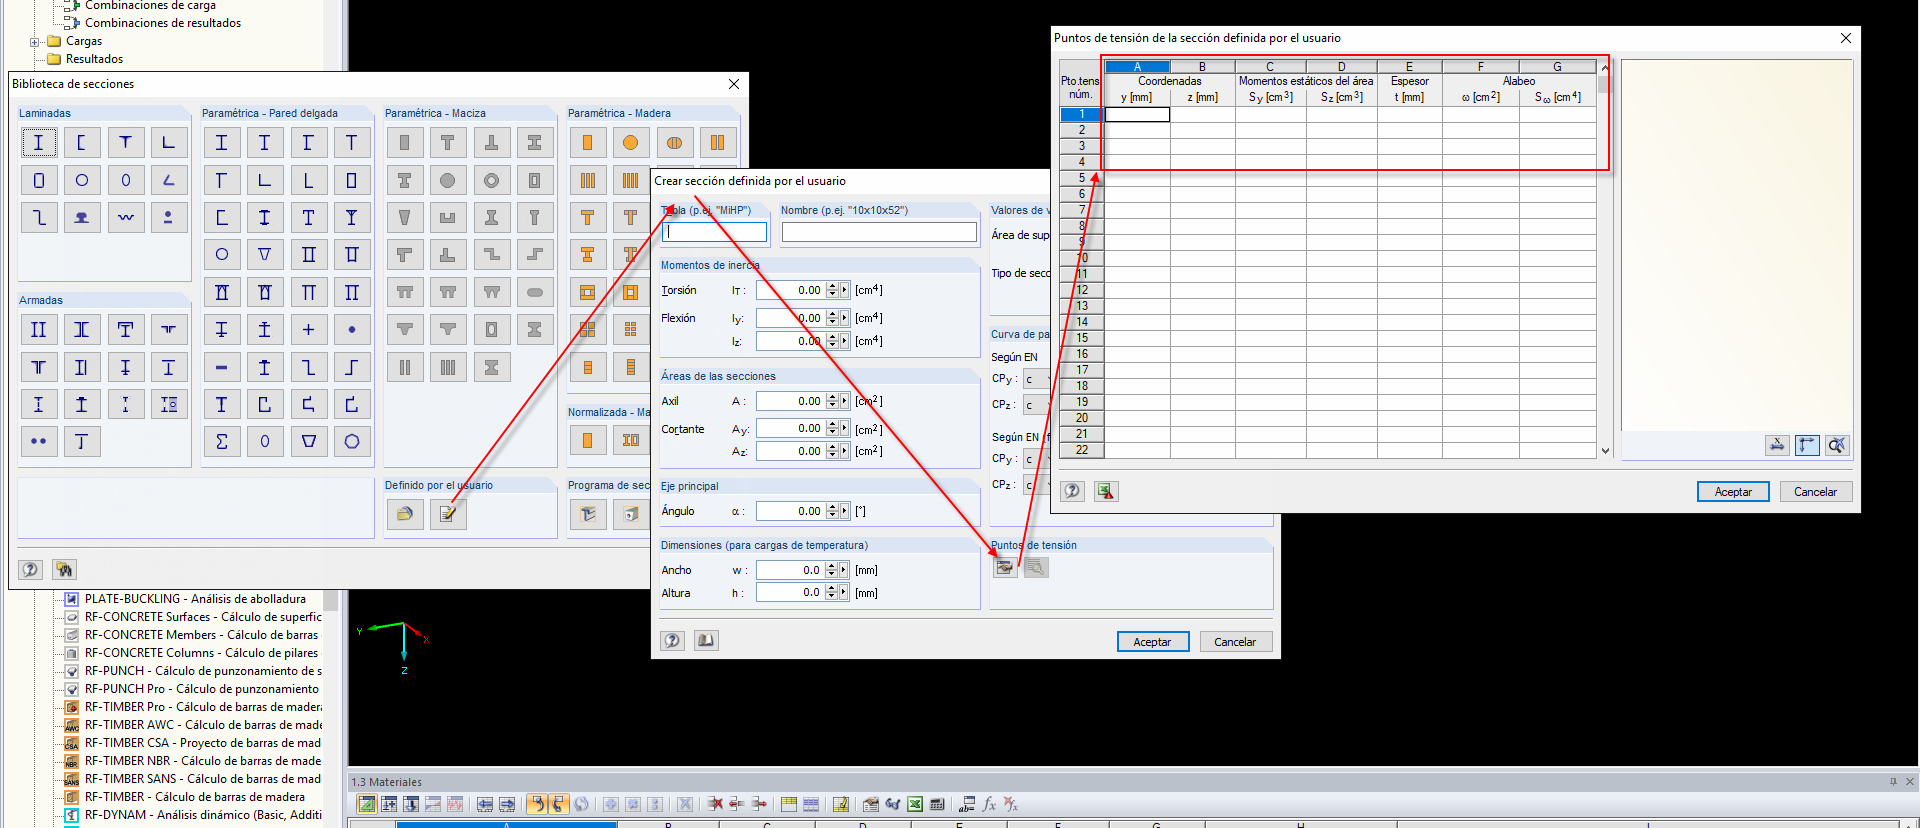Export stress points table to Excel
Screen dimensions: 1920x828
pyautogui.click(x=1106, y=491)
